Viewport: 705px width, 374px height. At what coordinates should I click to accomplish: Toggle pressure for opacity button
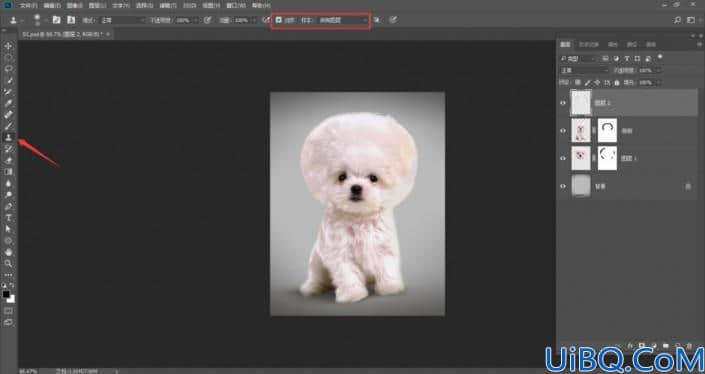207,20
